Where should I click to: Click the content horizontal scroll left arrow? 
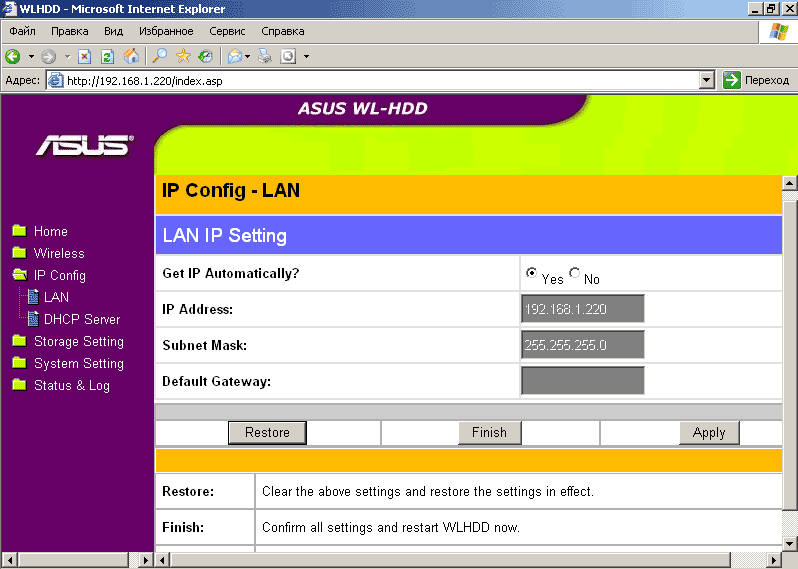click(x=163, y=560)
